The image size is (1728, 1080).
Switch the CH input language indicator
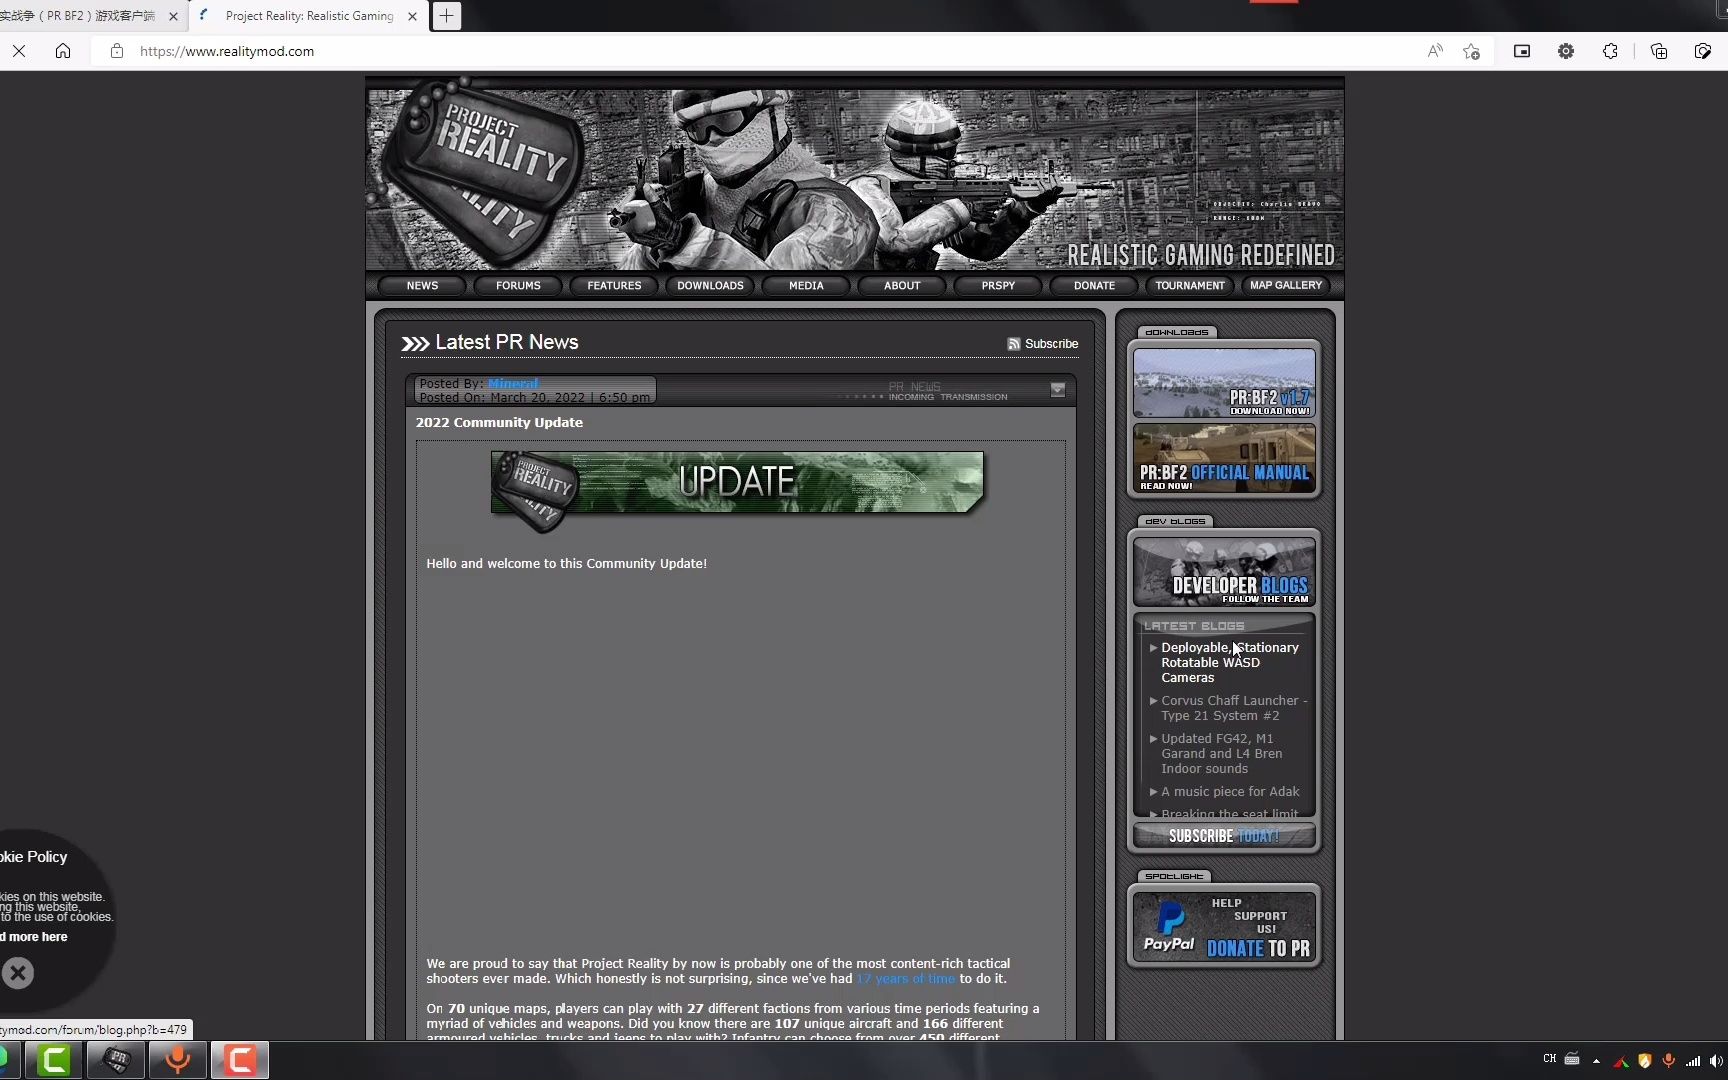pos(1550,1059)
